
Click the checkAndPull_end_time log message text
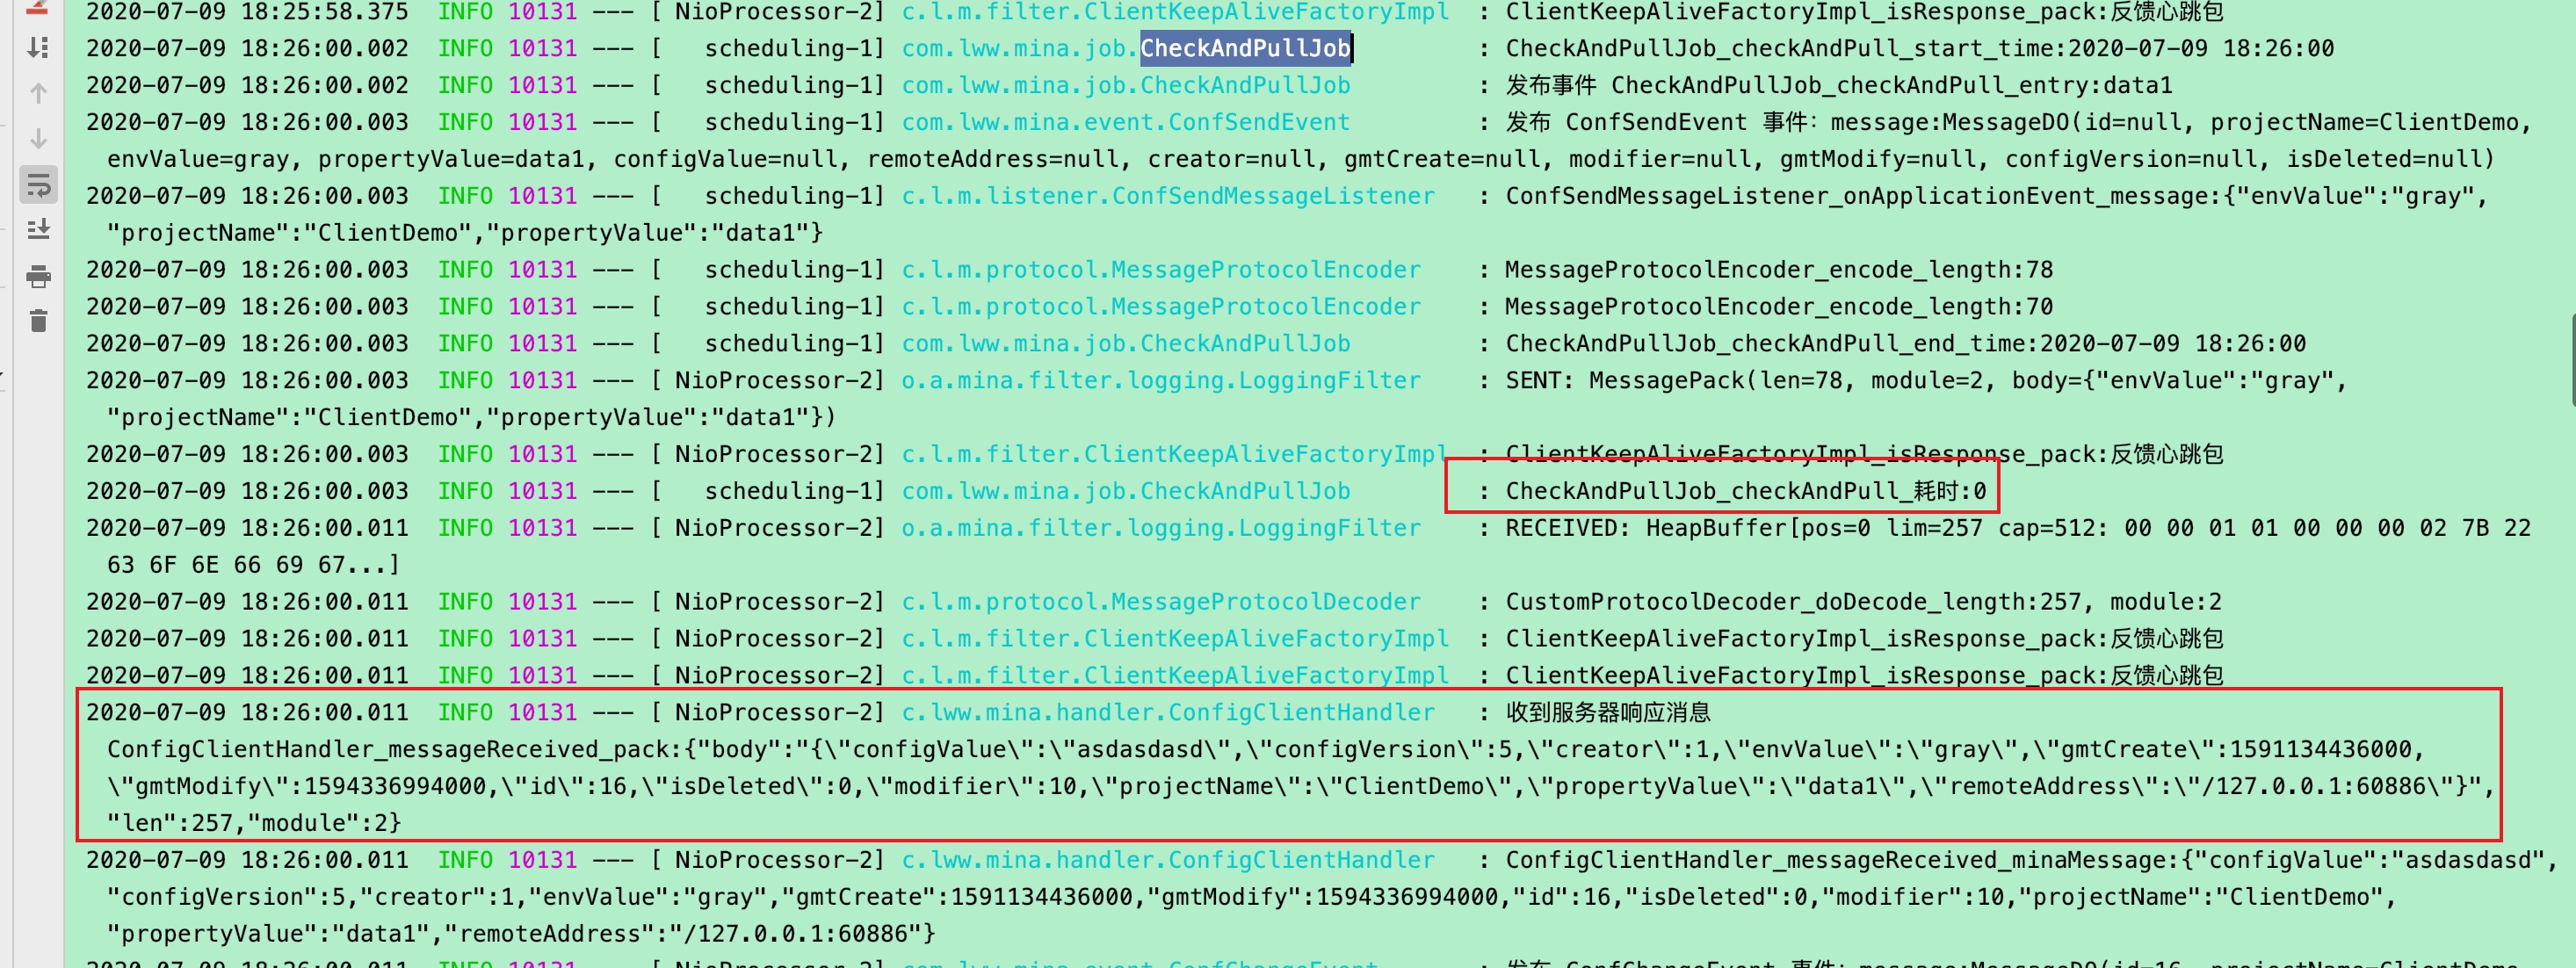point(1905,344)
